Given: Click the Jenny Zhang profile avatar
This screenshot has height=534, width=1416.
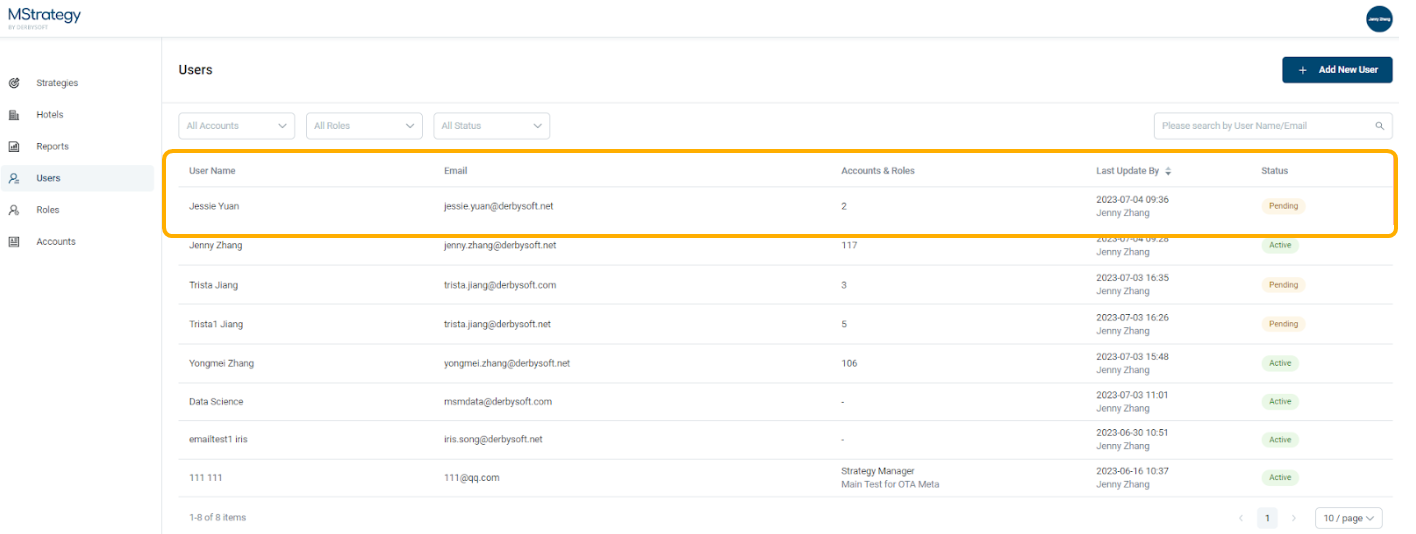Looking at the screenshot, I should tap(1379, 19).
